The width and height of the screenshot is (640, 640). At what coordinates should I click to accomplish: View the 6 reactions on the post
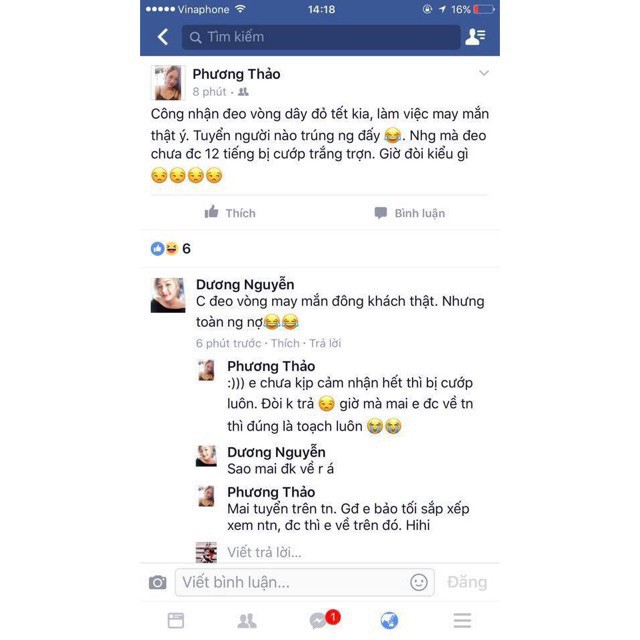pyautogui.click(x=171, y=248)
